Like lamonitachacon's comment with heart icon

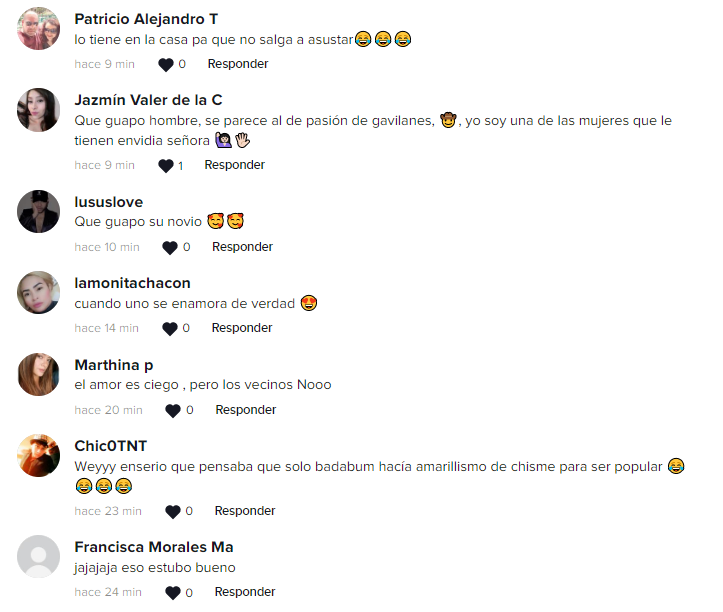(170, 328)
